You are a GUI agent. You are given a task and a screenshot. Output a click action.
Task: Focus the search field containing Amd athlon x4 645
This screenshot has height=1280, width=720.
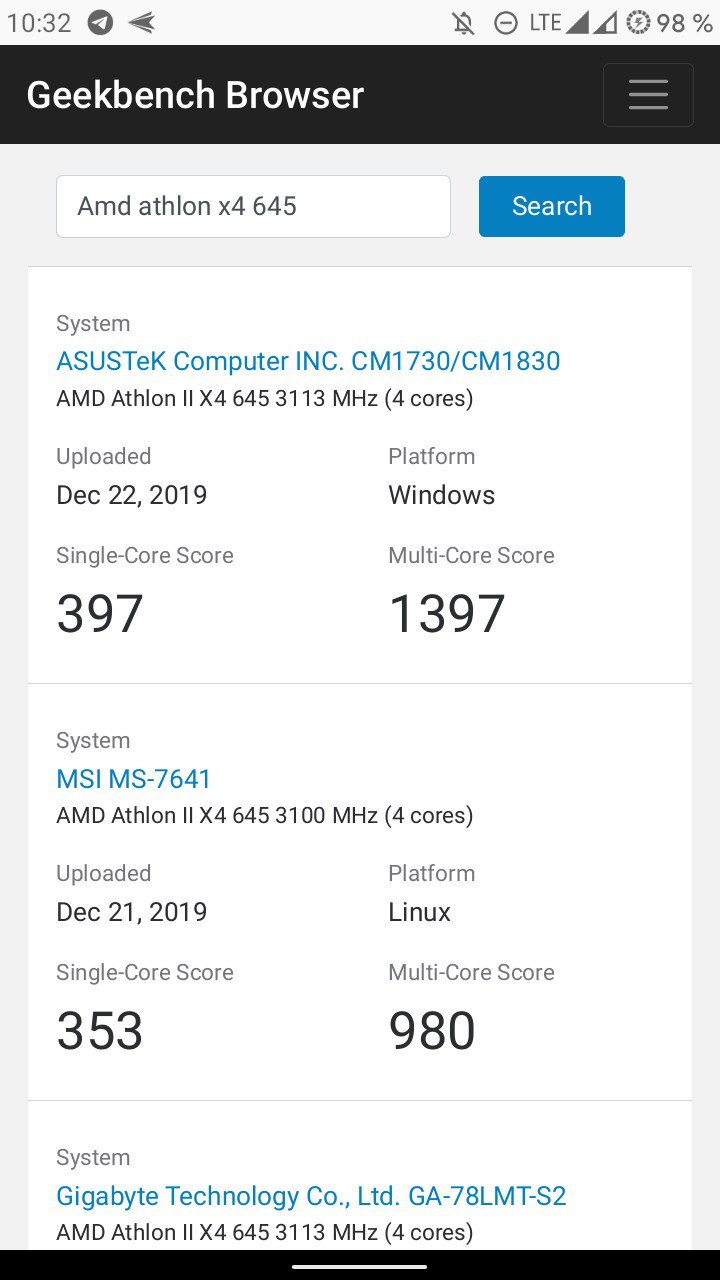[253, 206]
